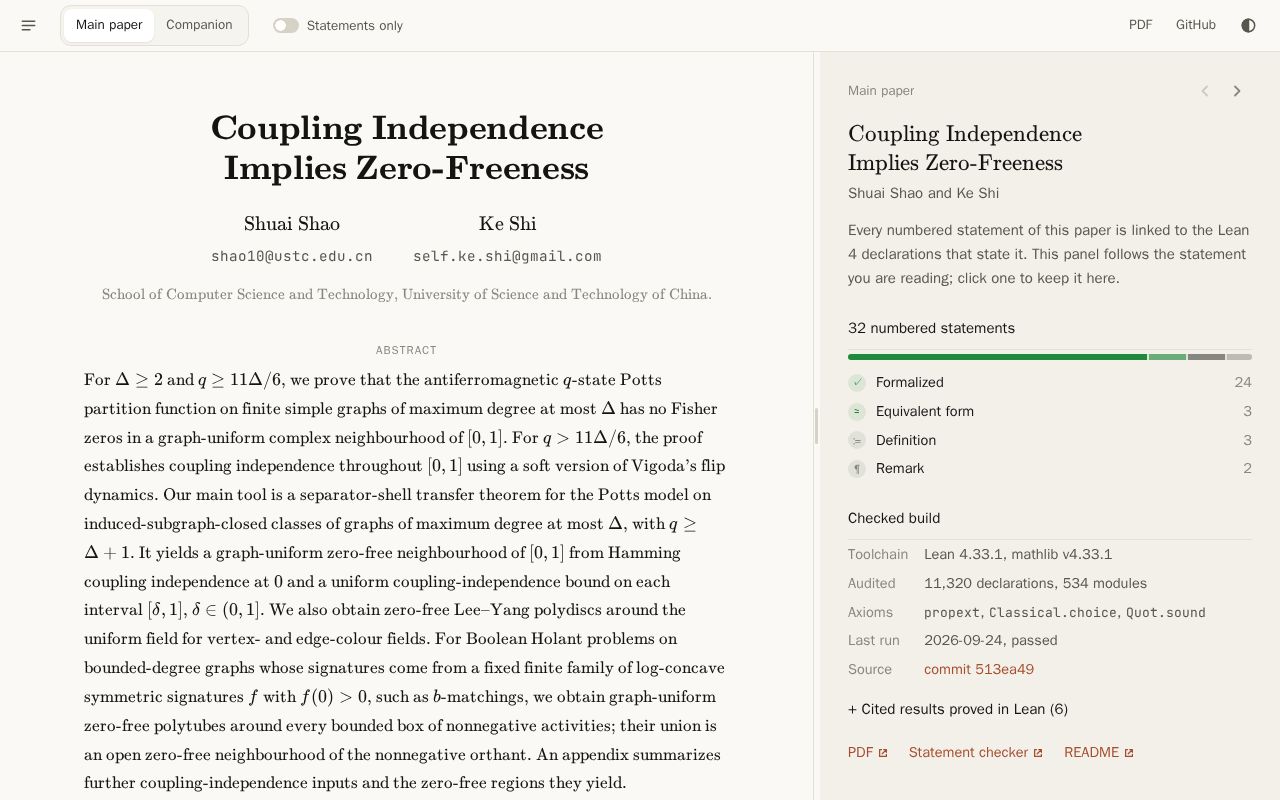This screenshot has width=1280, height=800.
Task: Click the Checked build heading
Action: (x=894, y=518)
